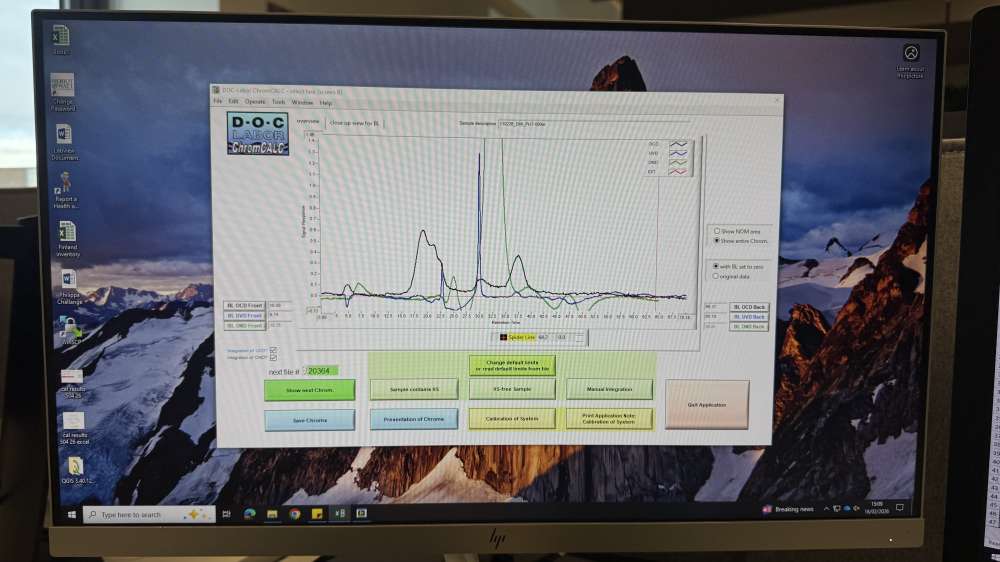Image resolution: width=1000 pixels, height=562 pixels.
Task: Click the OCD line swatch in the legend
Action: coord(678,144)
